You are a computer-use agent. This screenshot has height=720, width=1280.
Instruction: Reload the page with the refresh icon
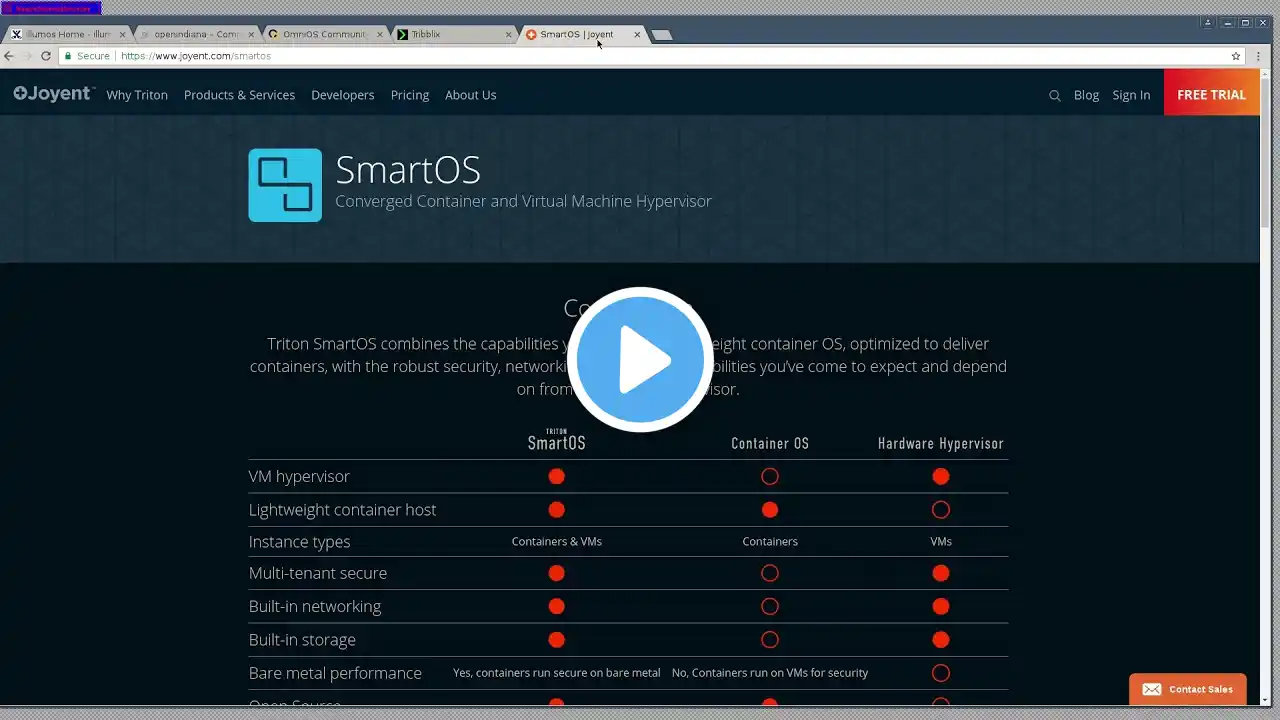[x=46, y=56]
